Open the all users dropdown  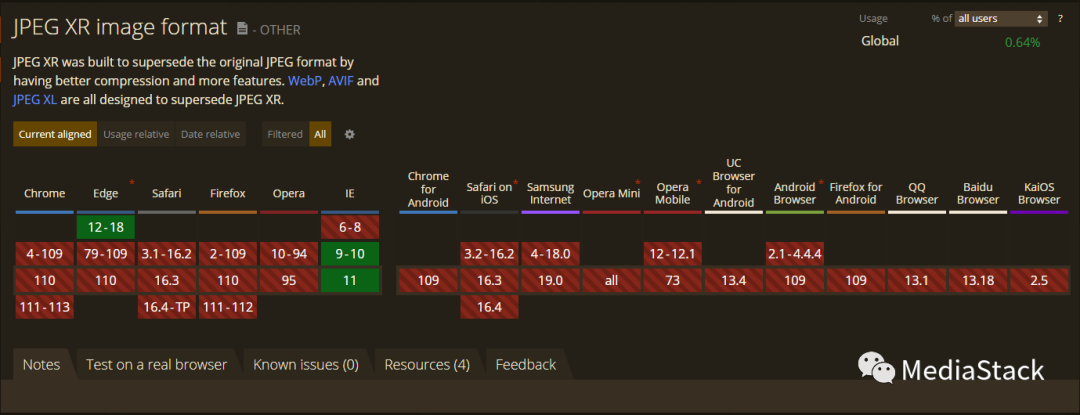[1001, 18]
